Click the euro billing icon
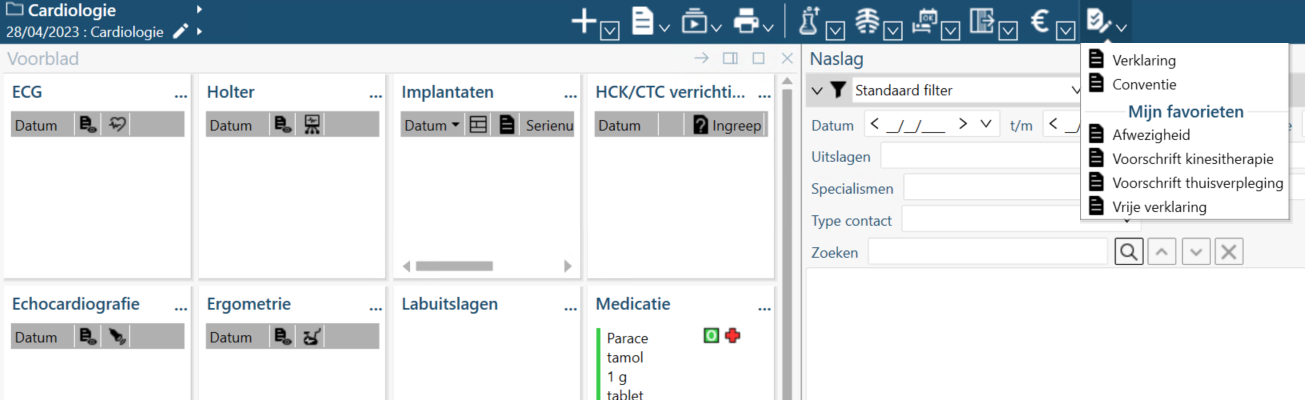Image resolution: width=1305 pixels, height=400 pixels. click(x=1038, y=21)
